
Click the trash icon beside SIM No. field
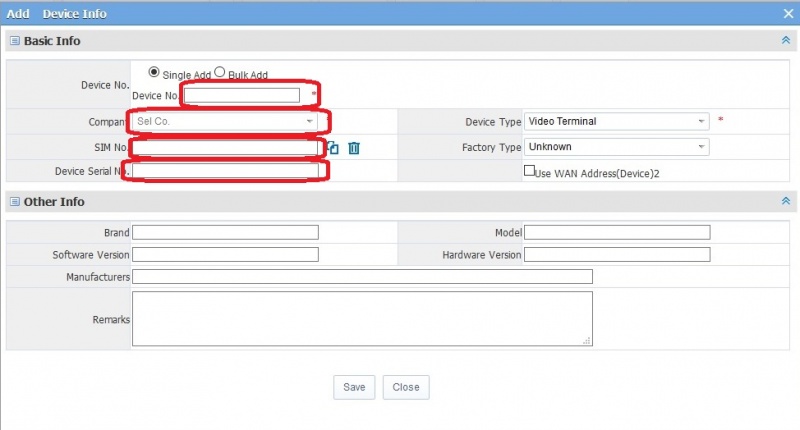[x=354, y=148]
